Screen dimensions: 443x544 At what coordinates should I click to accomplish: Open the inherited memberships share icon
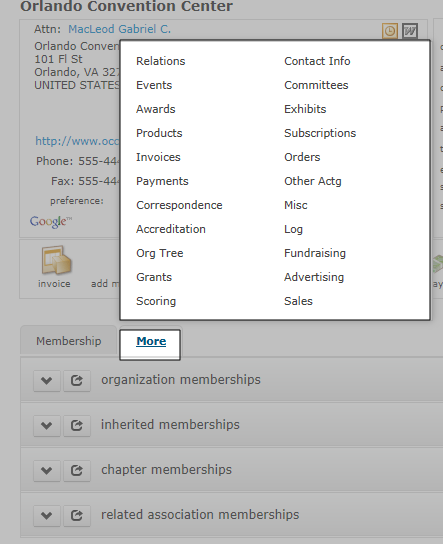click(77, 425)
